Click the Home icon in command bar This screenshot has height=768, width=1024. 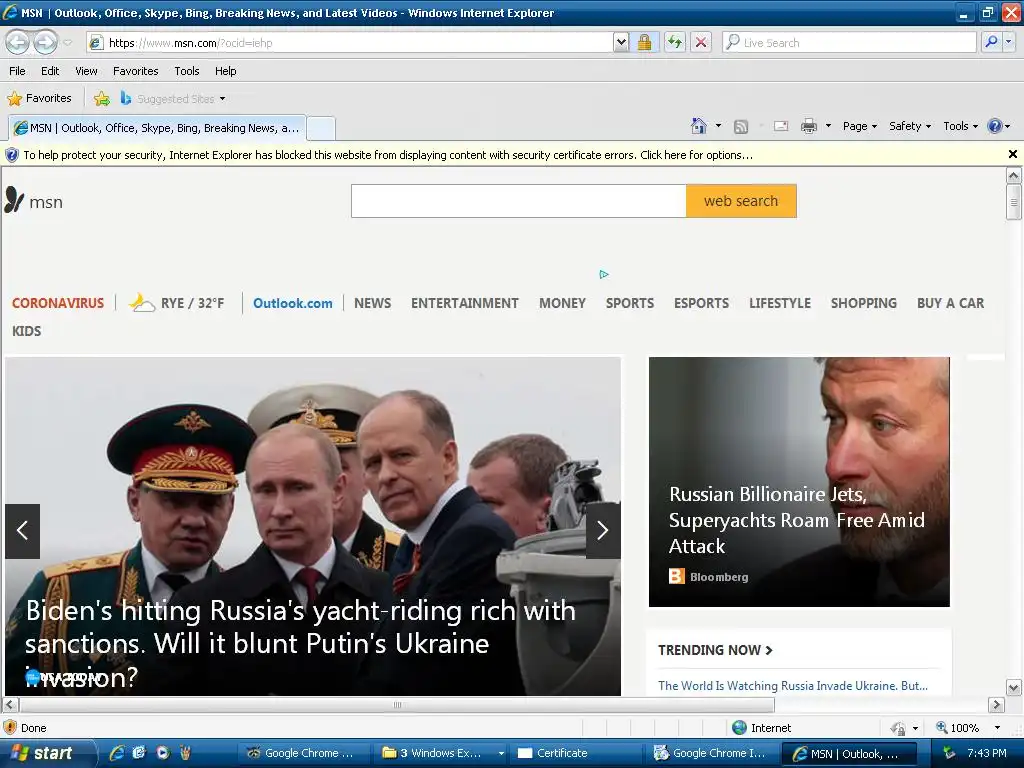coord(699,126)
